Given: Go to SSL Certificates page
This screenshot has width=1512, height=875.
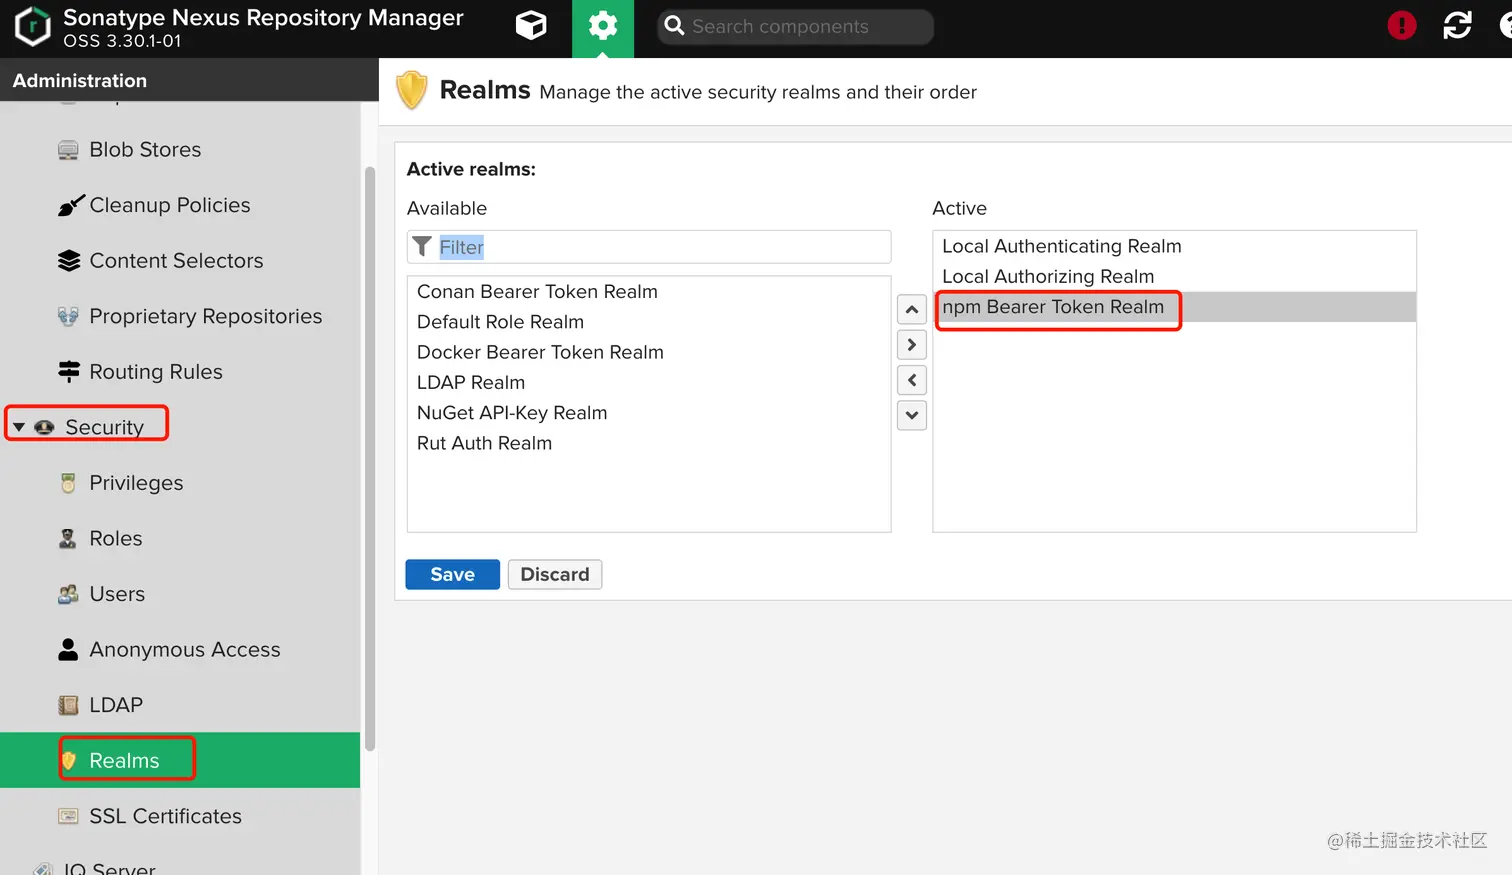Looking at the screenshot, I should (165, 816).
